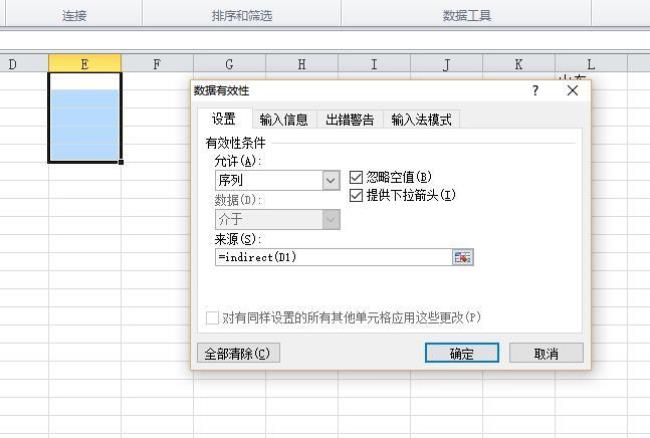Switch to the 出错警告 tab
The image size is (650, 438).
[x=350, y=120]
